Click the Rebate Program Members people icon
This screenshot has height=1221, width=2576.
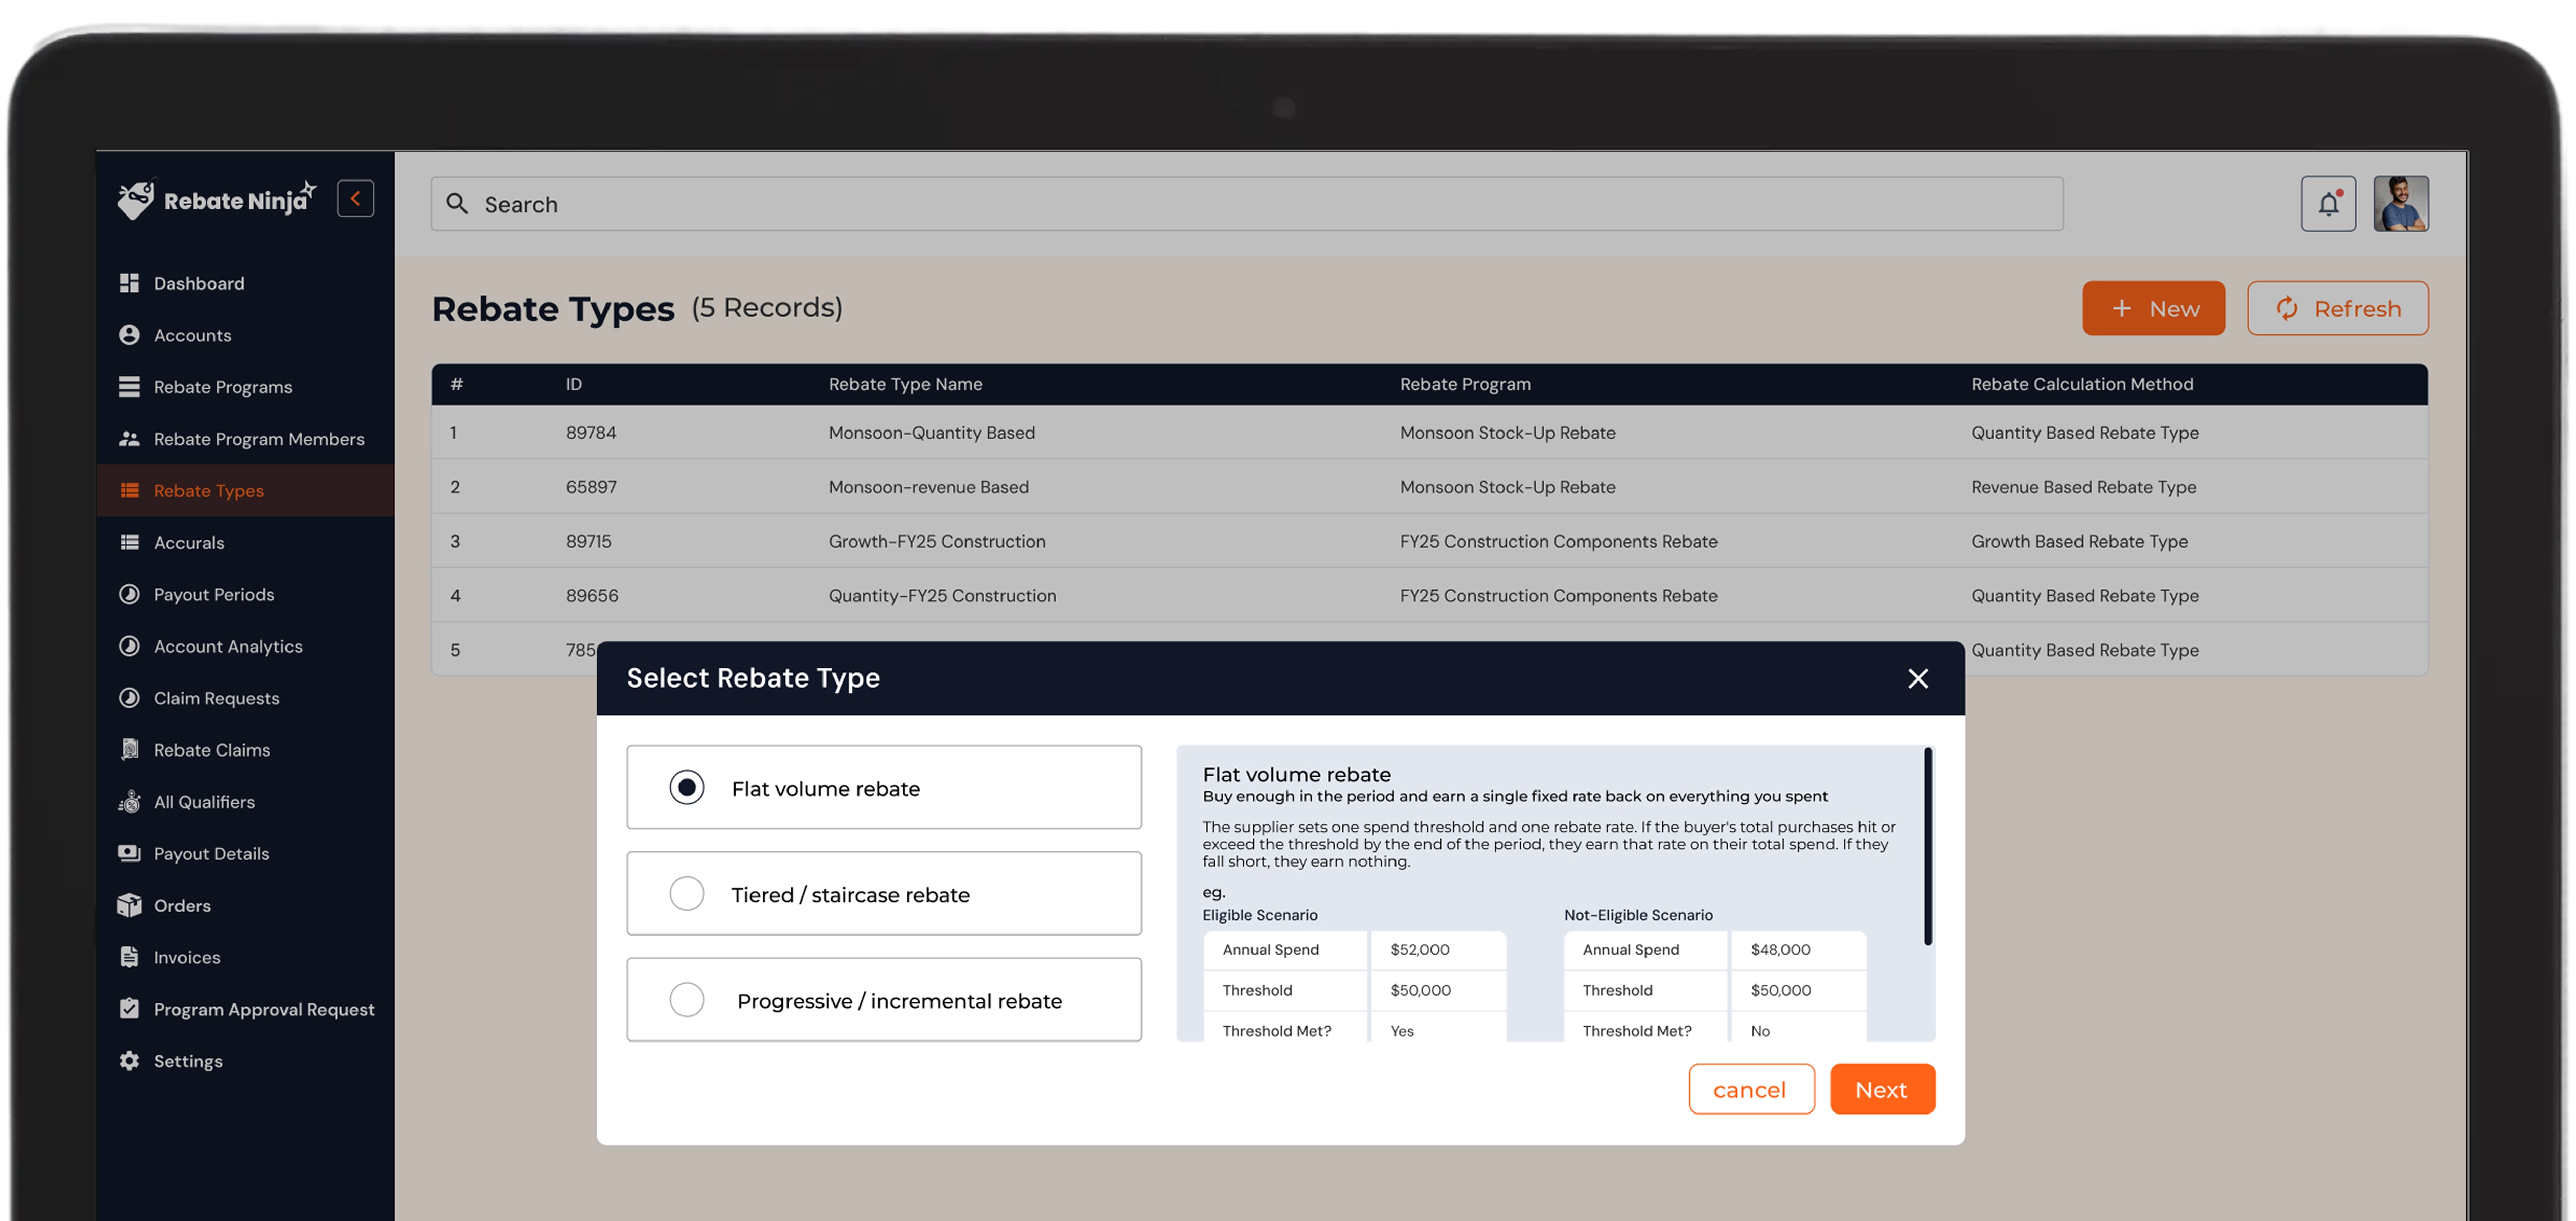point(129,439)
